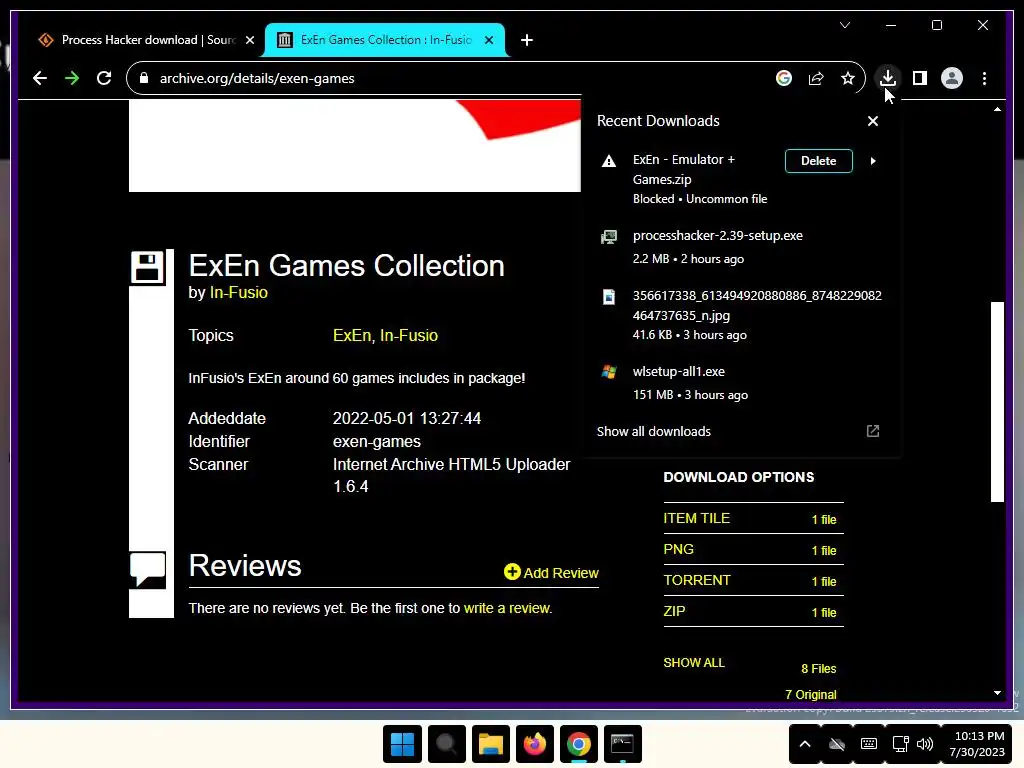Open Windows Start menu
Image resolution: width=1024 pixels, height=768 pixels.
coord(402,744)
